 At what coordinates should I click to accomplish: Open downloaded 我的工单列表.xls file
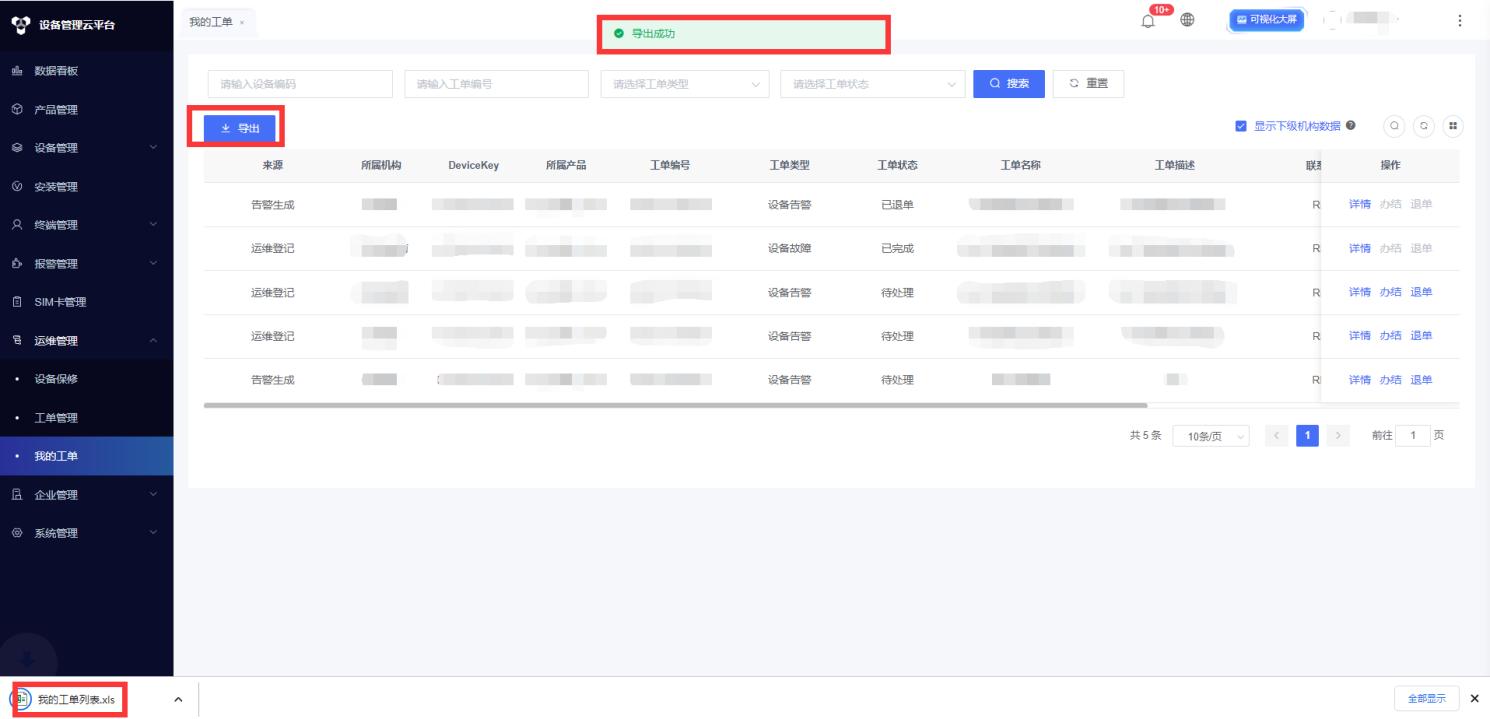(x=76, y=699)
